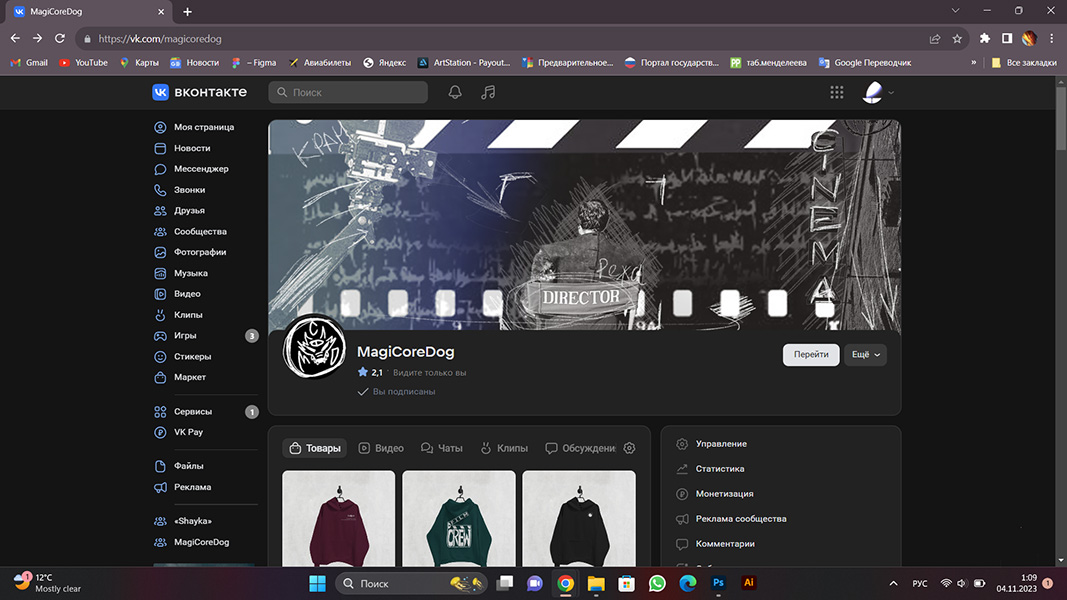Bookmark this page with star icon
This screenshot has height=600, width=1067.
point(957,39)
